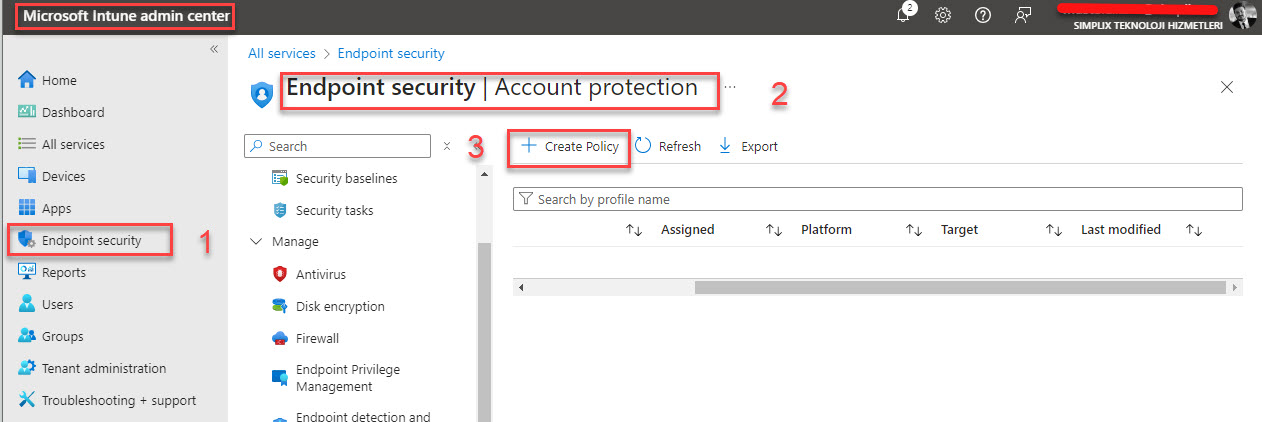Open the ellipsis more options menu
1262x422 pixels.
(x=730, y=87)
